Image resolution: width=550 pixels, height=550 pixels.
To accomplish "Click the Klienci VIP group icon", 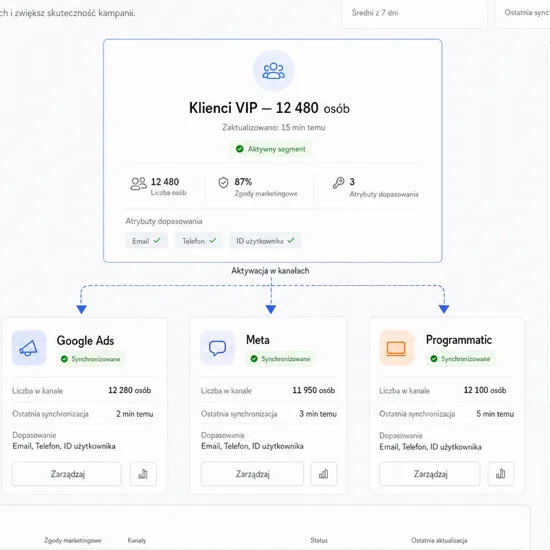I will 273,71.
